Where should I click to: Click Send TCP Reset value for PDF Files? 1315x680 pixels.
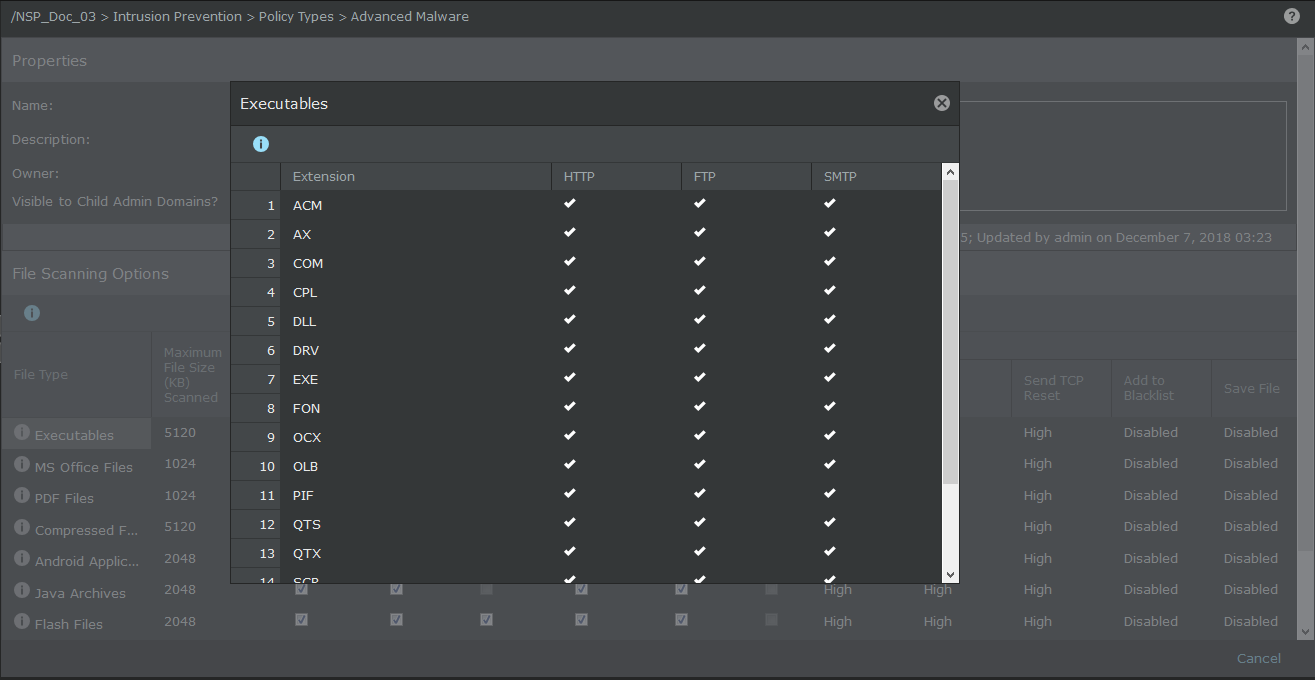1037,495
